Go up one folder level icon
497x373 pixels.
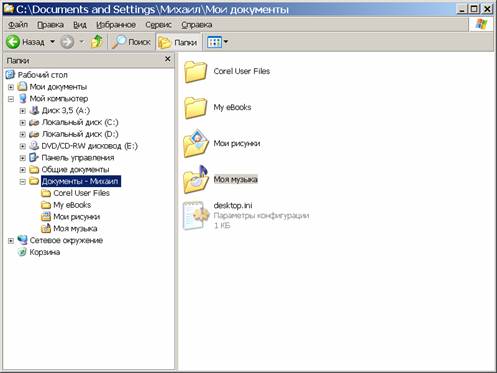pos(97,42)
